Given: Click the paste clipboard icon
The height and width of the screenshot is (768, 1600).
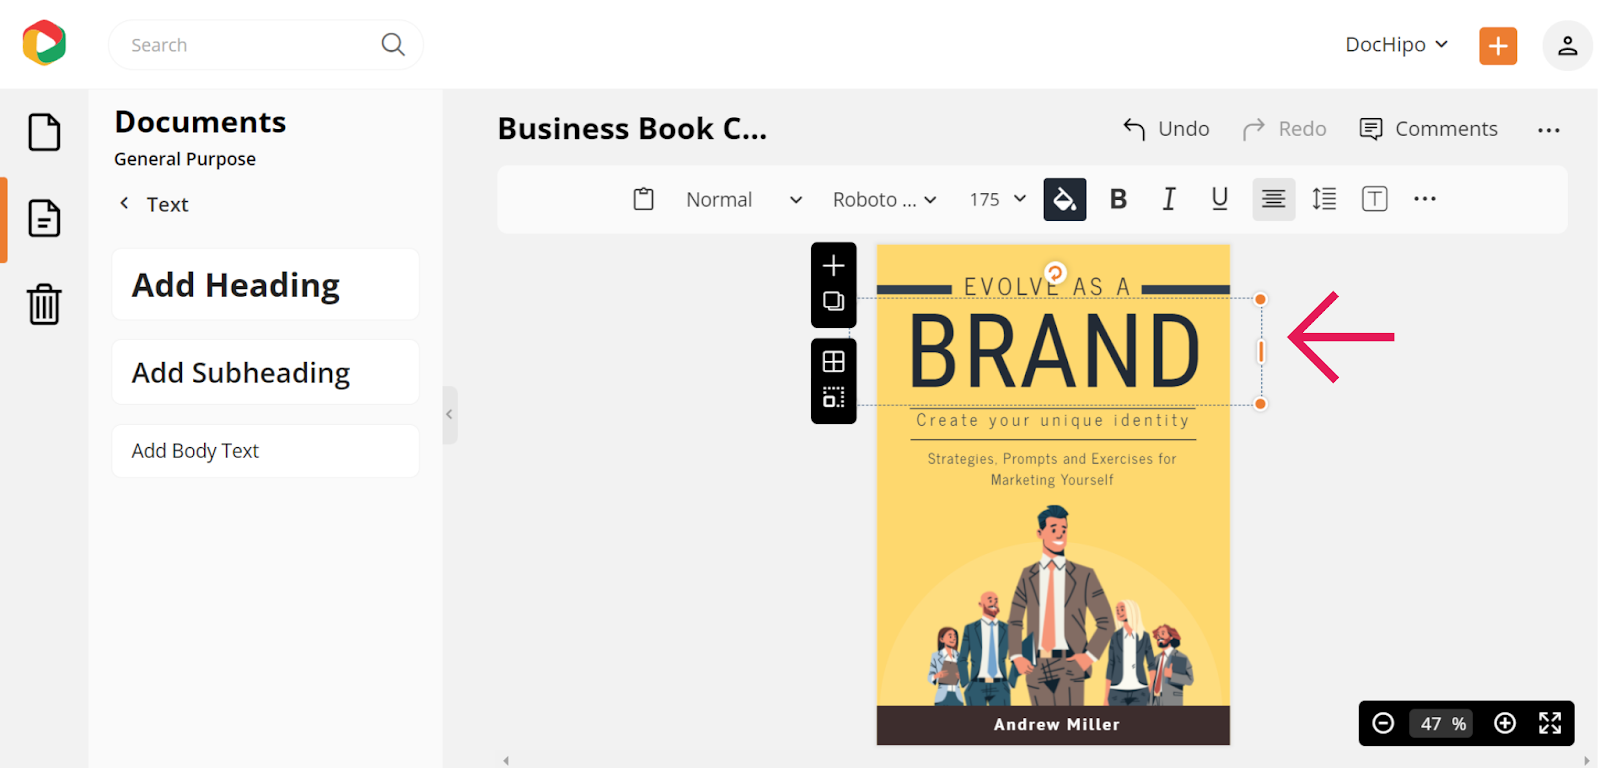Looking at the screenshot, I should pos(644,199).
